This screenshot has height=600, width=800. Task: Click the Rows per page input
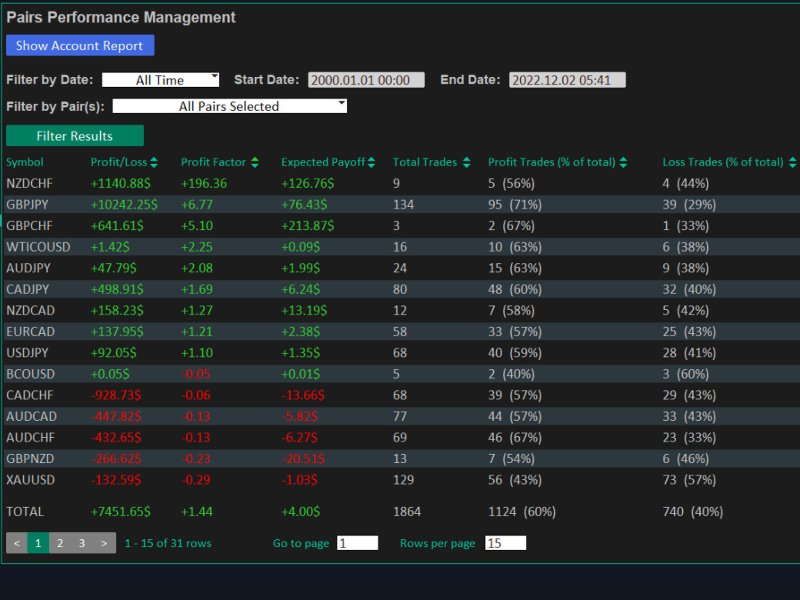click(x=505, y=543)
